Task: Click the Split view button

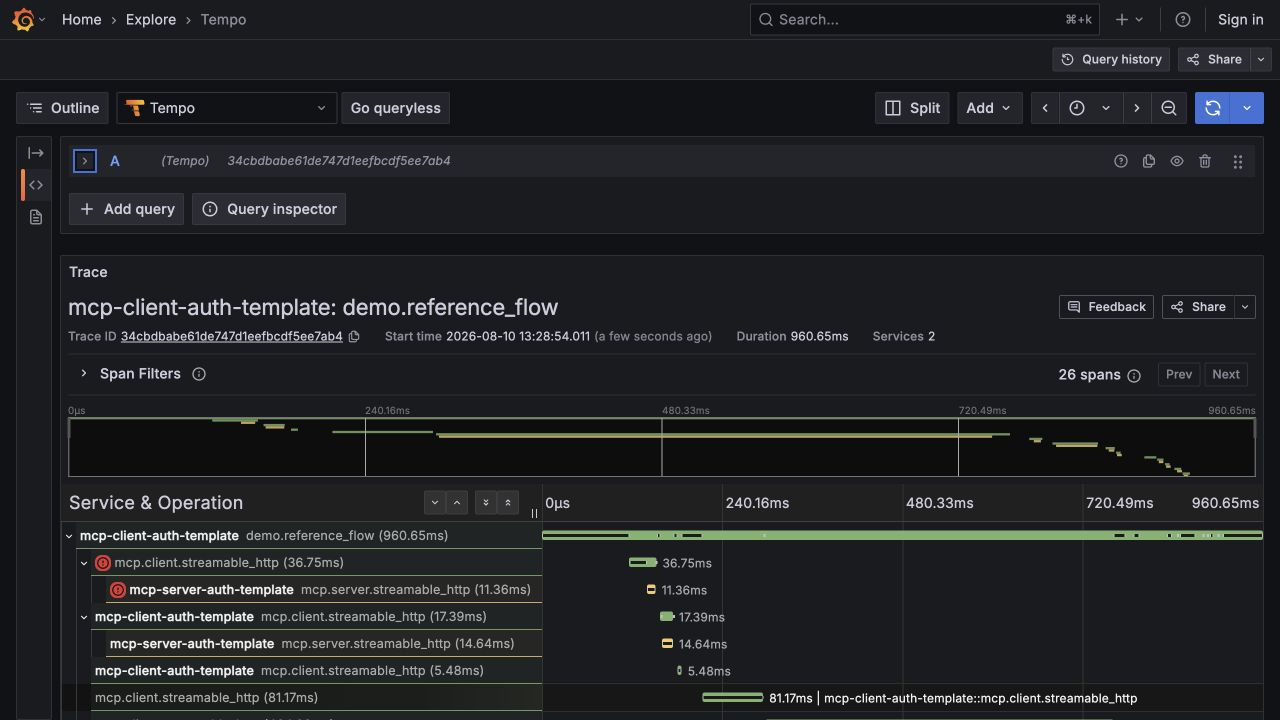Action: [912, 108]
